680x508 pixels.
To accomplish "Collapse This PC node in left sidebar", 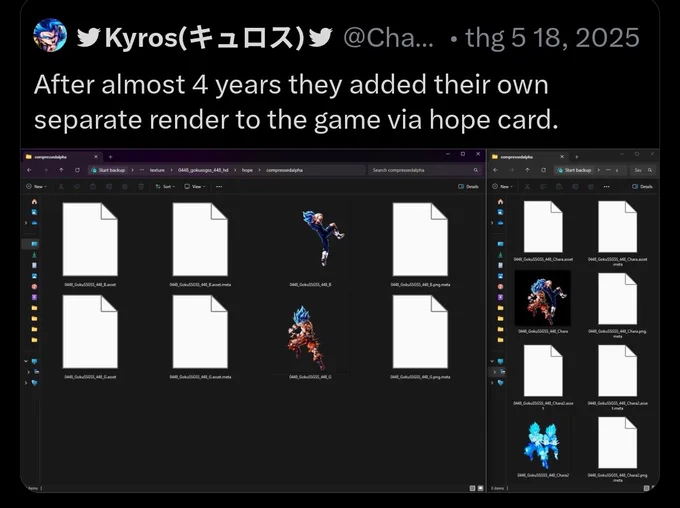I will tap(26, 361).
